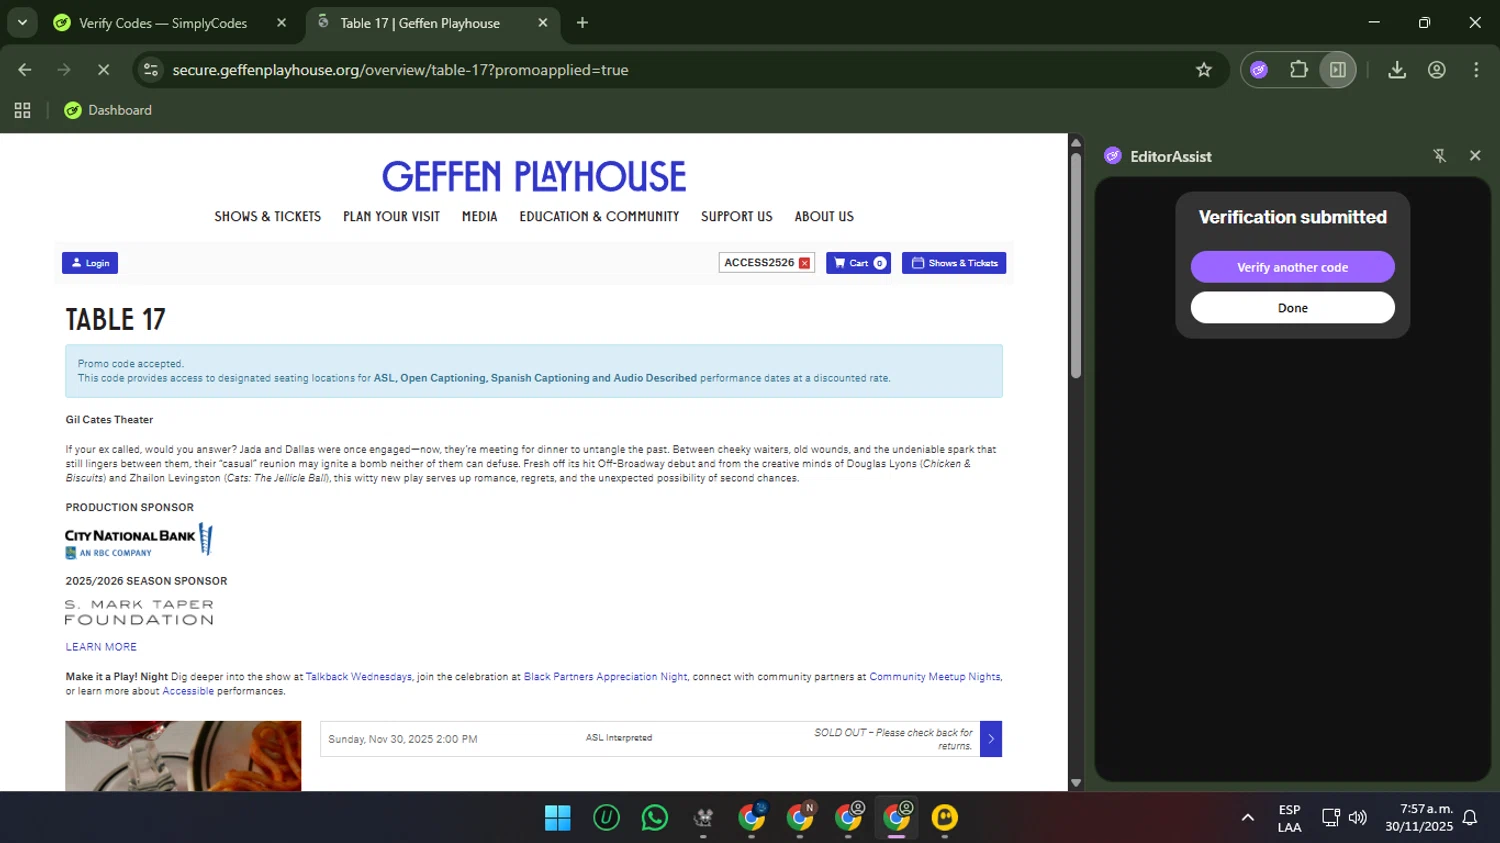Viewport: 1500px width, 843px height.
Task: Click the Done button
Action: (x=1292, y=308)
